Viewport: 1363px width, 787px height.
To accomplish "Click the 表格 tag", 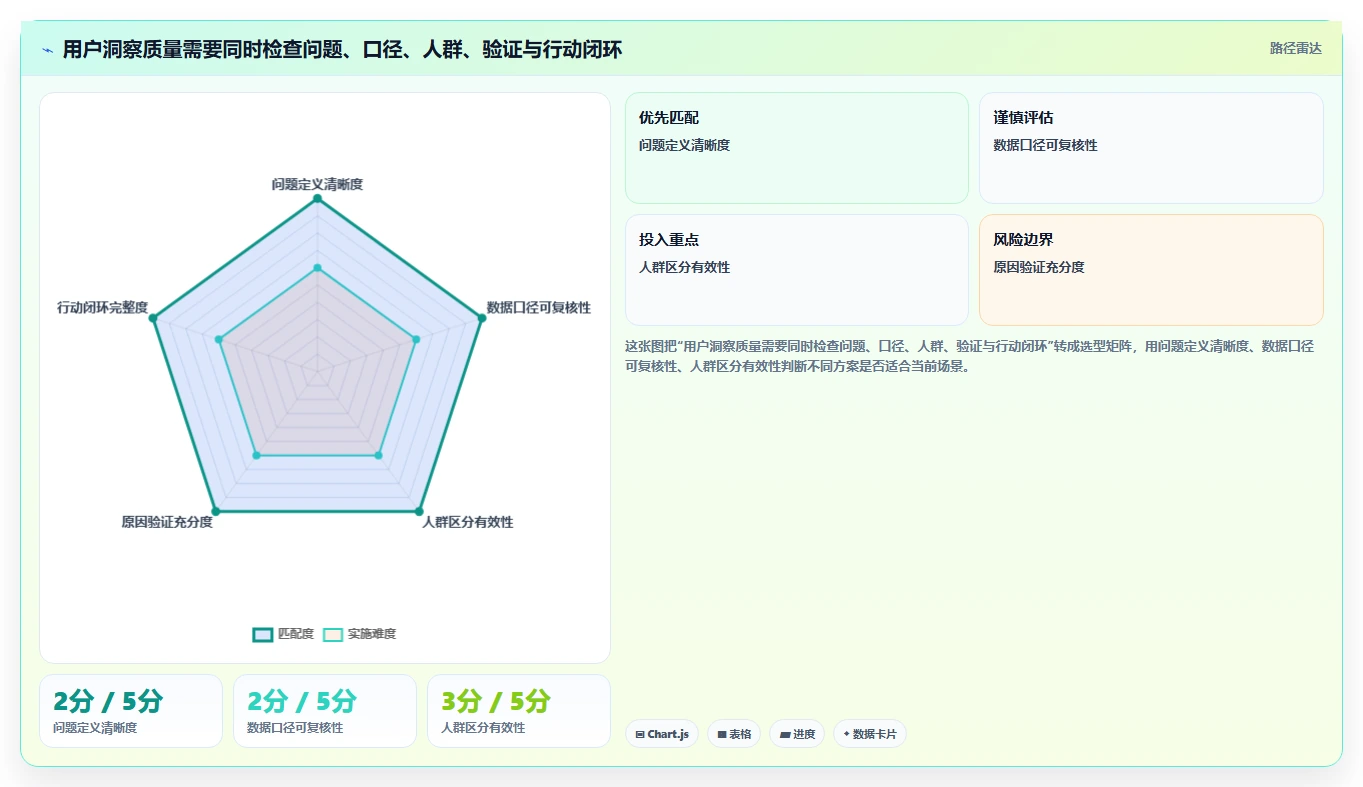I will pos(734,734).
